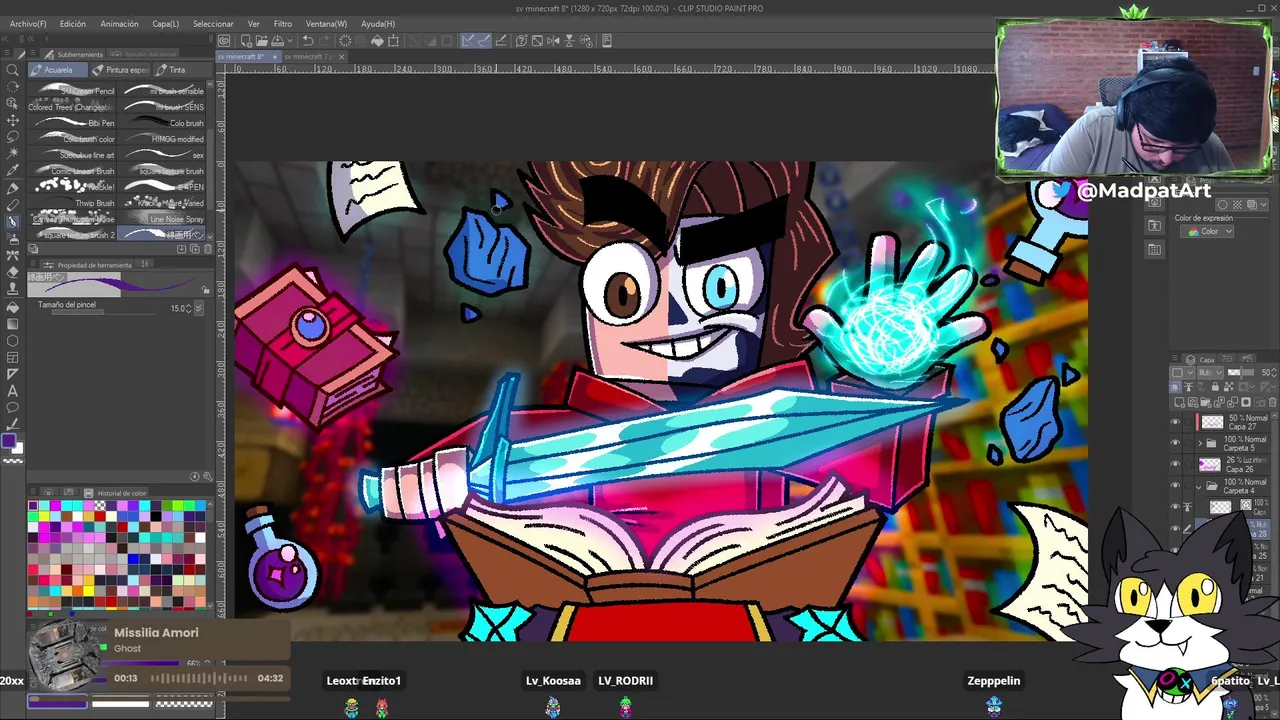This screenshot has height=720, width=1280.
Task: Select the Lasso selection tool
Action: [13, 137]
